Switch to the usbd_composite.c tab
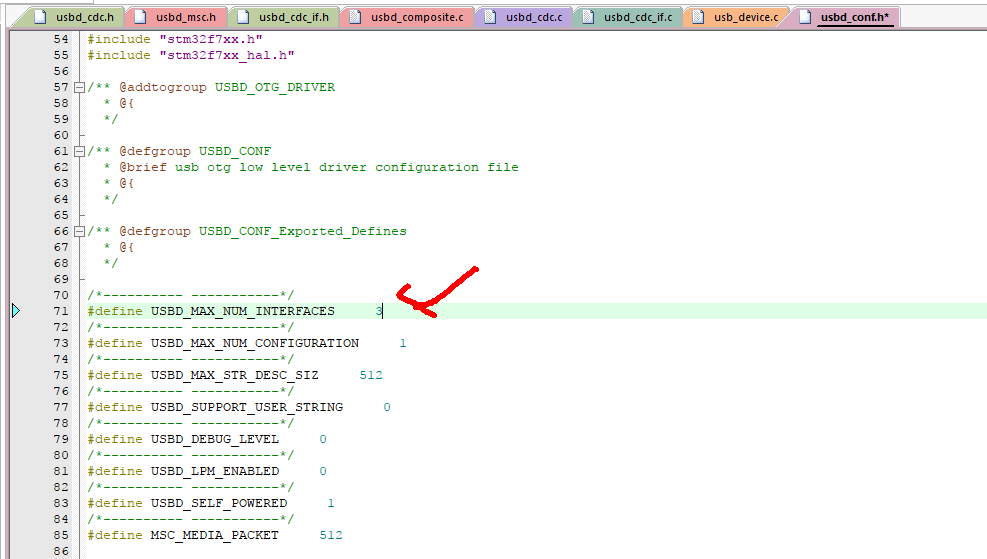 [407, 17]
